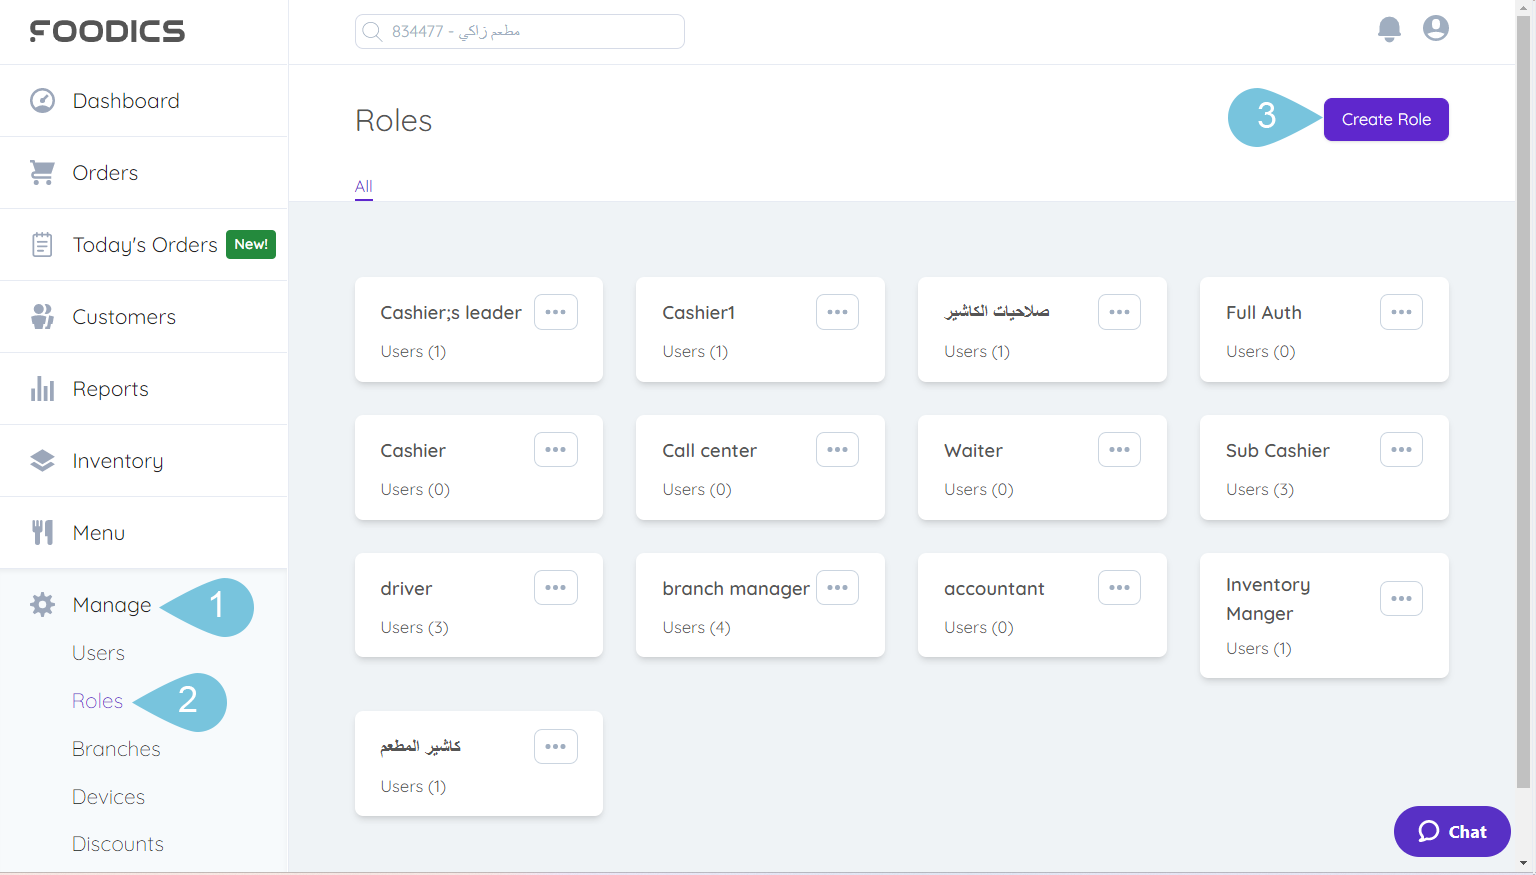This screenshot has width=1536, height=875.
Task: Click the Manage gear icon
Action: point(42,604)
